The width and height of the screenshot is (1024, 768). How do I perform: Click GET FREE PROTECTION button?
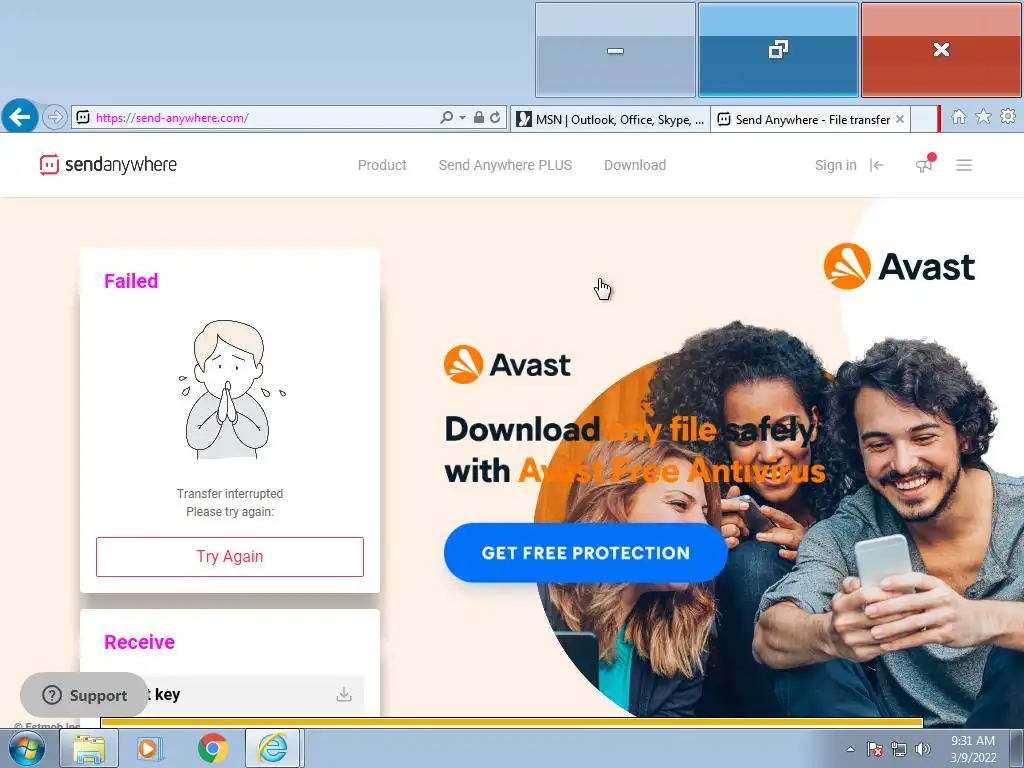pos(585,552)
